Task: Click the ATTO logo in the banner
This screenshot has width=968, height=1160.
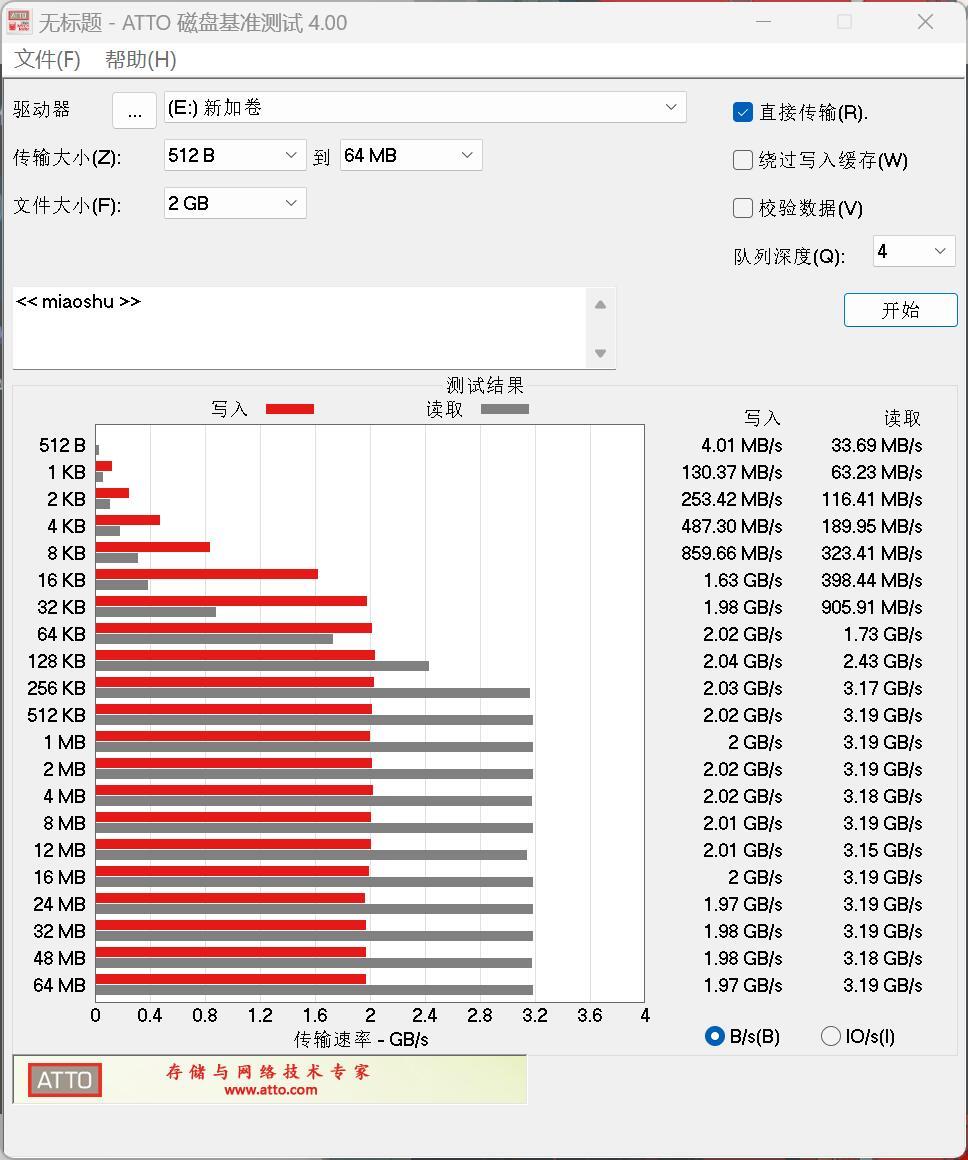Action: (64, 1080)
